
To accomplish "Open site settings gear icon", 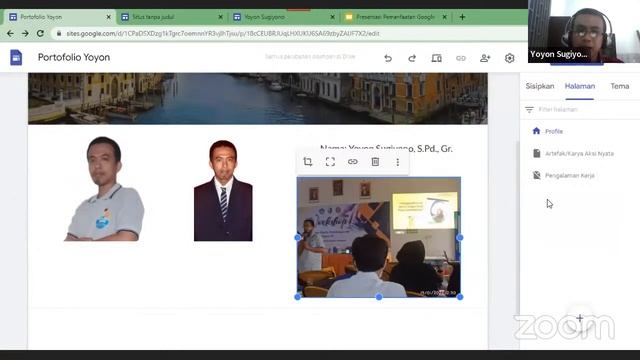I will tap(509, 58).
